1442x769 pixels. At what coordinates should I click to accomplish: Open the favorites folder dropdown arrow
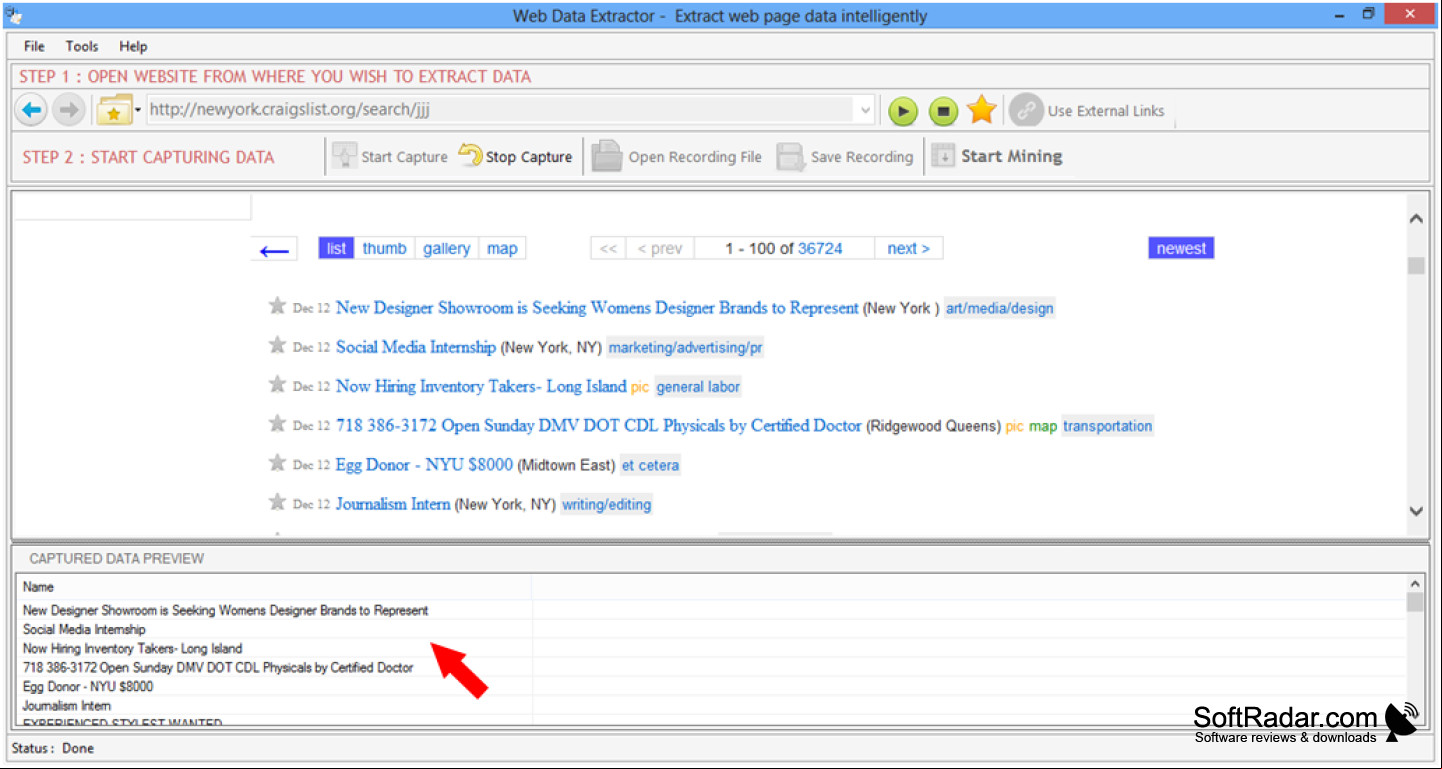click(137, 111)
